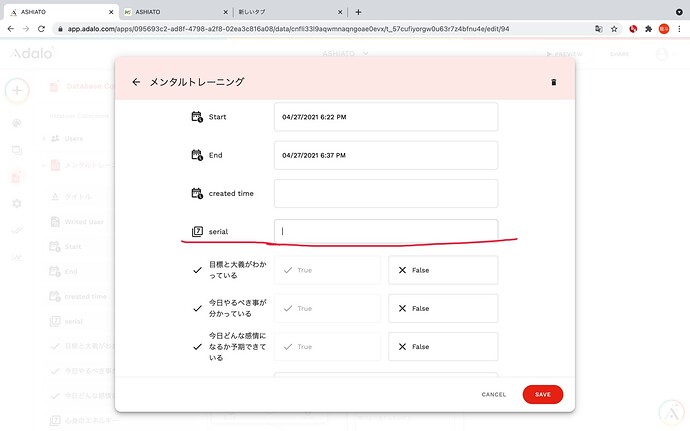
Task: Click the SAVE button
Action: [543, 394]
